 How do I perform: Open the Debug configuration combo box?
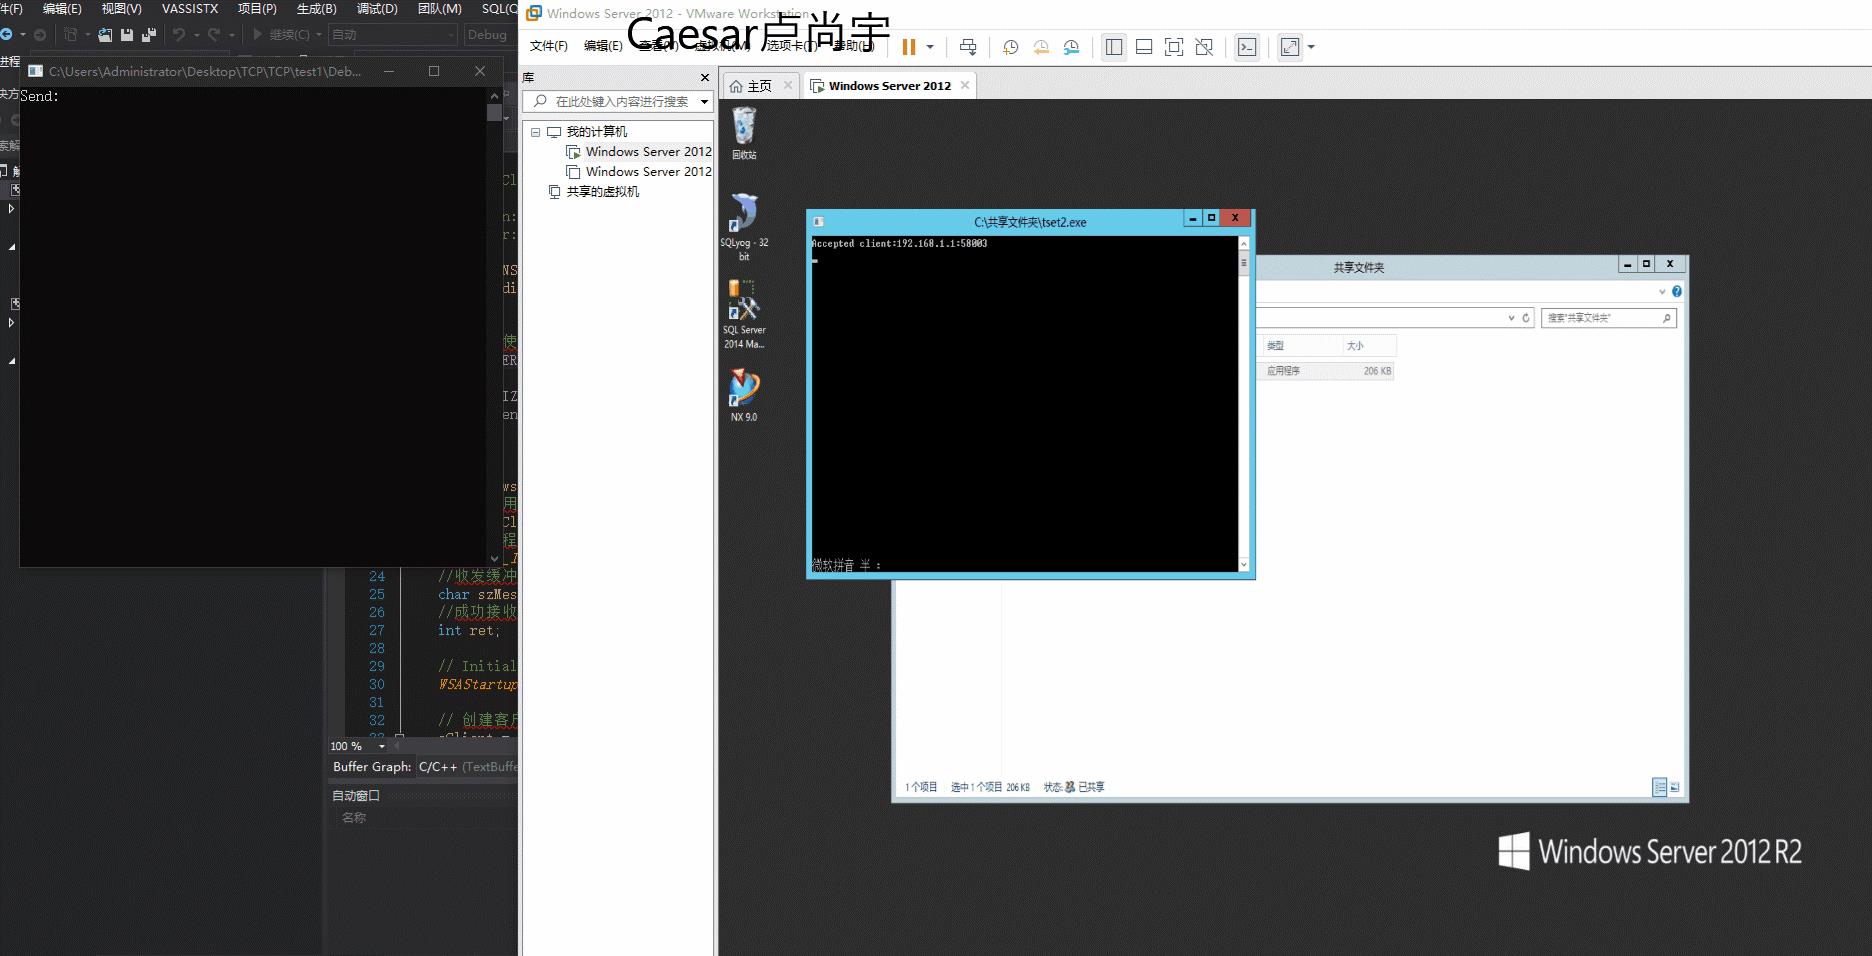(x=490, y=35)
